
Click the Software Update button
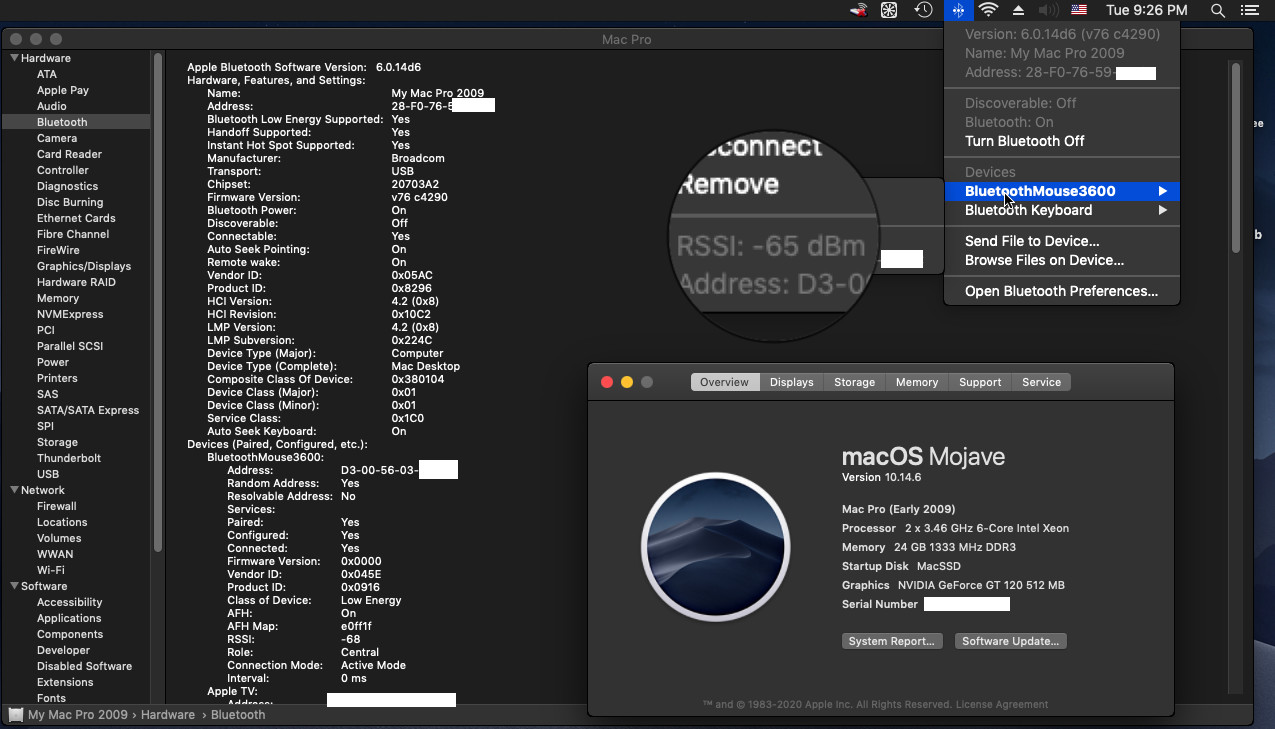pos(1010,641)
